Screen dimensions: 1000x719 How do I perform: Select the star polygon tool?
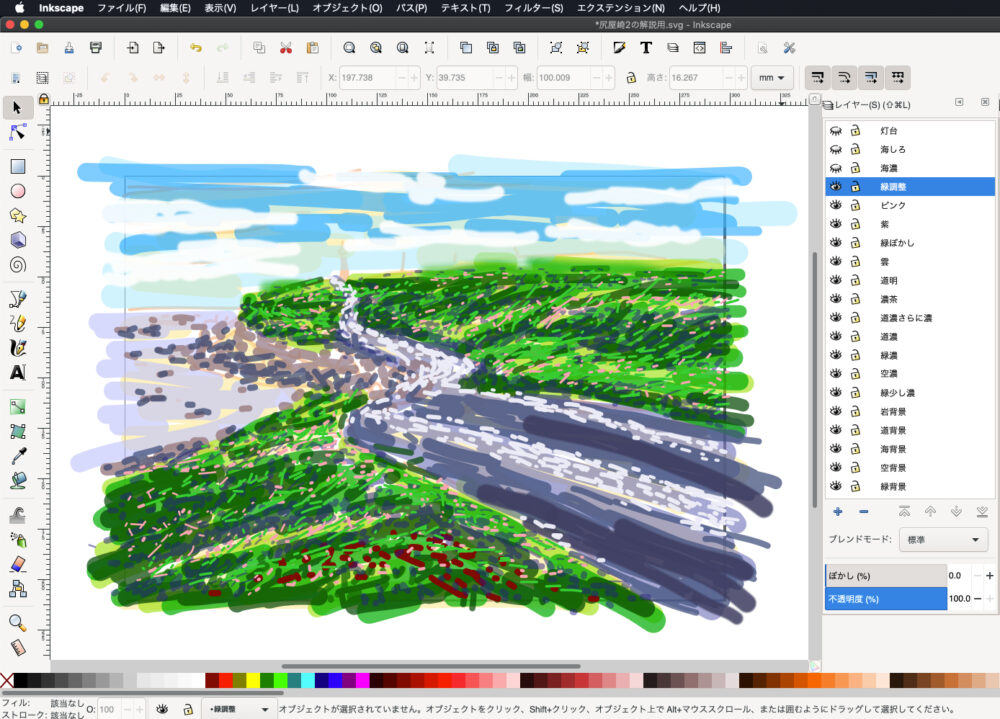(17, 216)
